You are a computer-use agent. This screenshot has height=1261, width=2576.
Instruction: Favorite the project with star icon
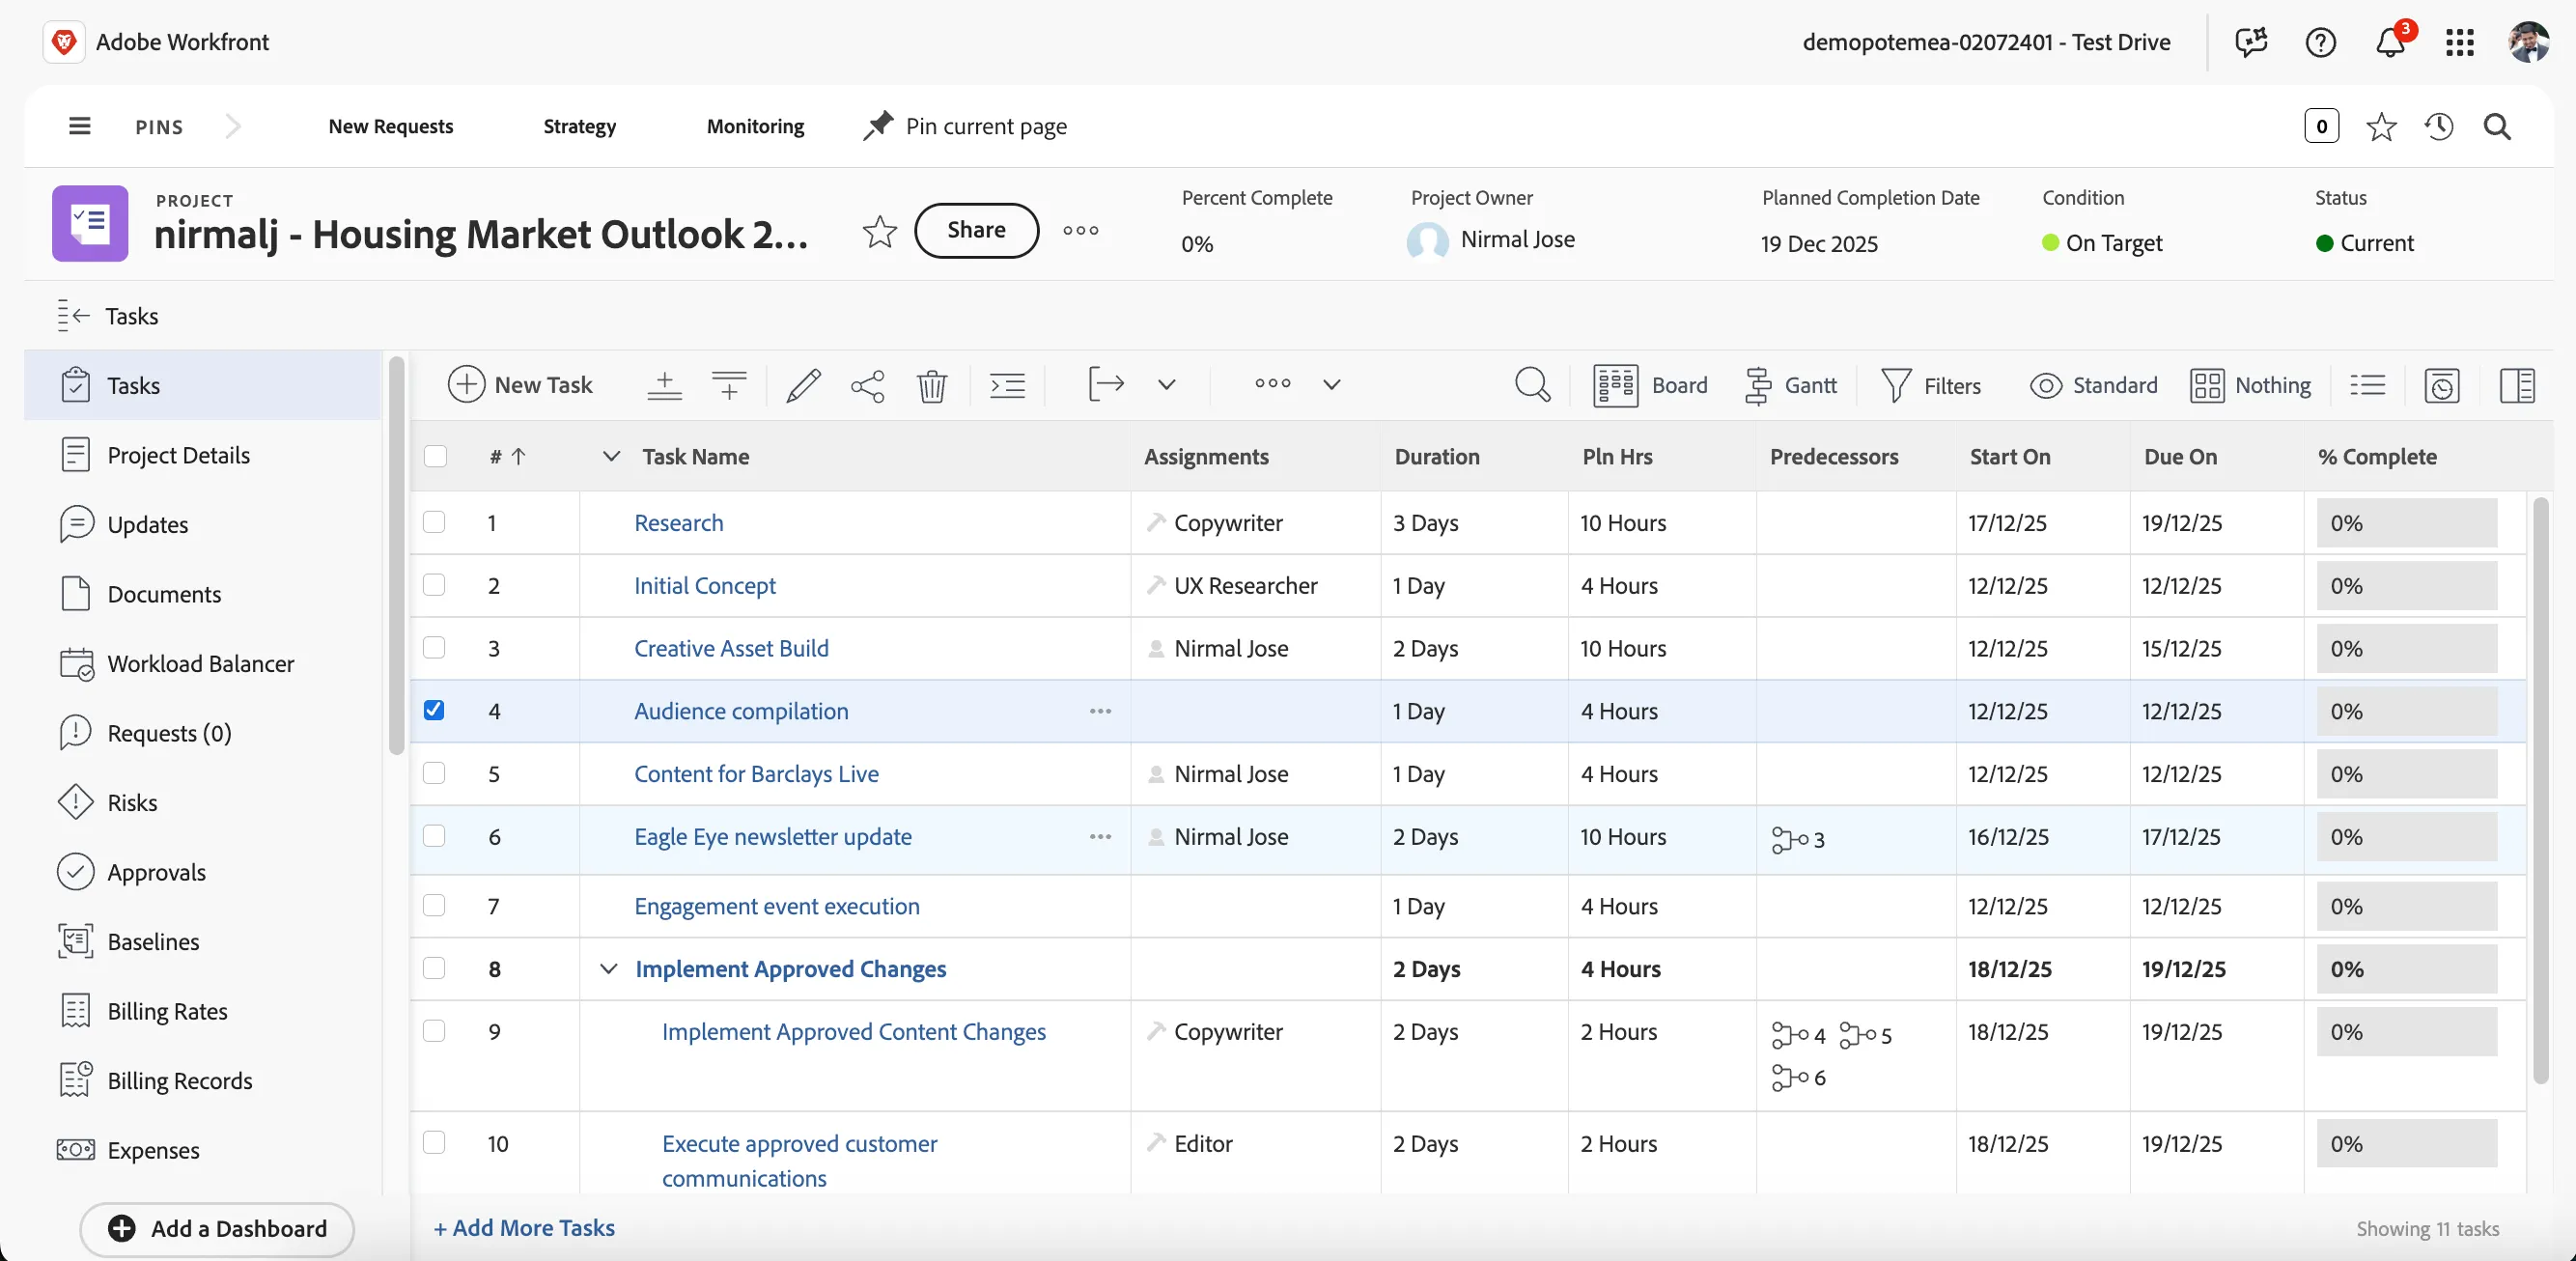pos(879,231)
